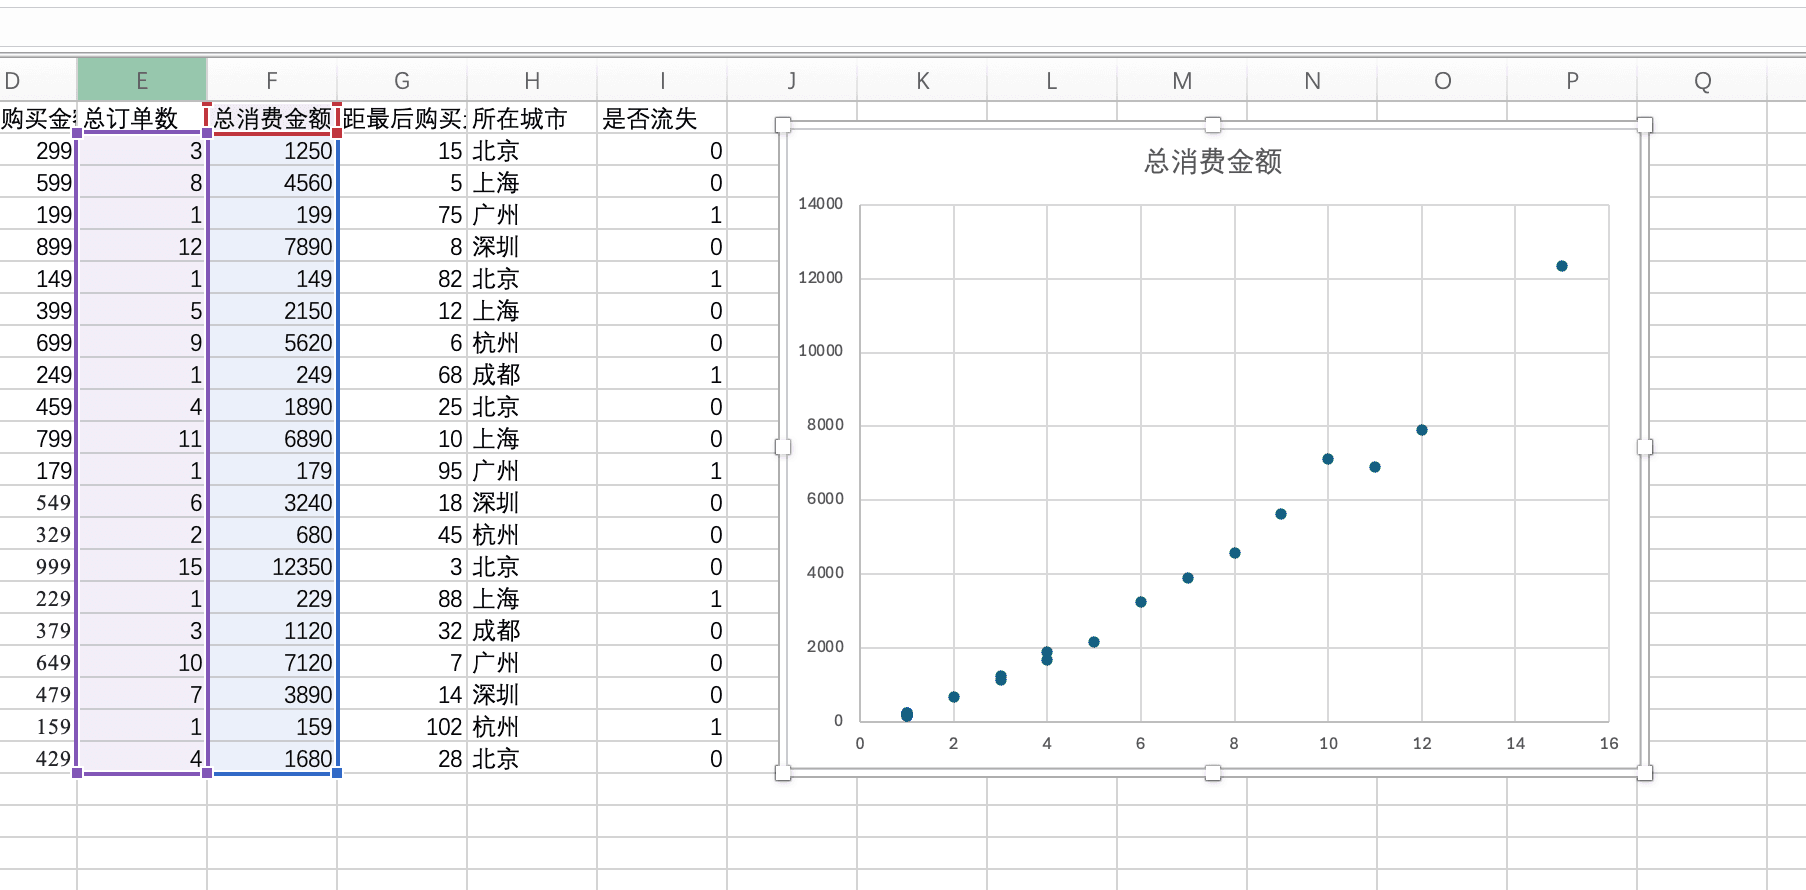The image size is (1806, 890).
Task: Click the column H header
Action: coord(532,81)
